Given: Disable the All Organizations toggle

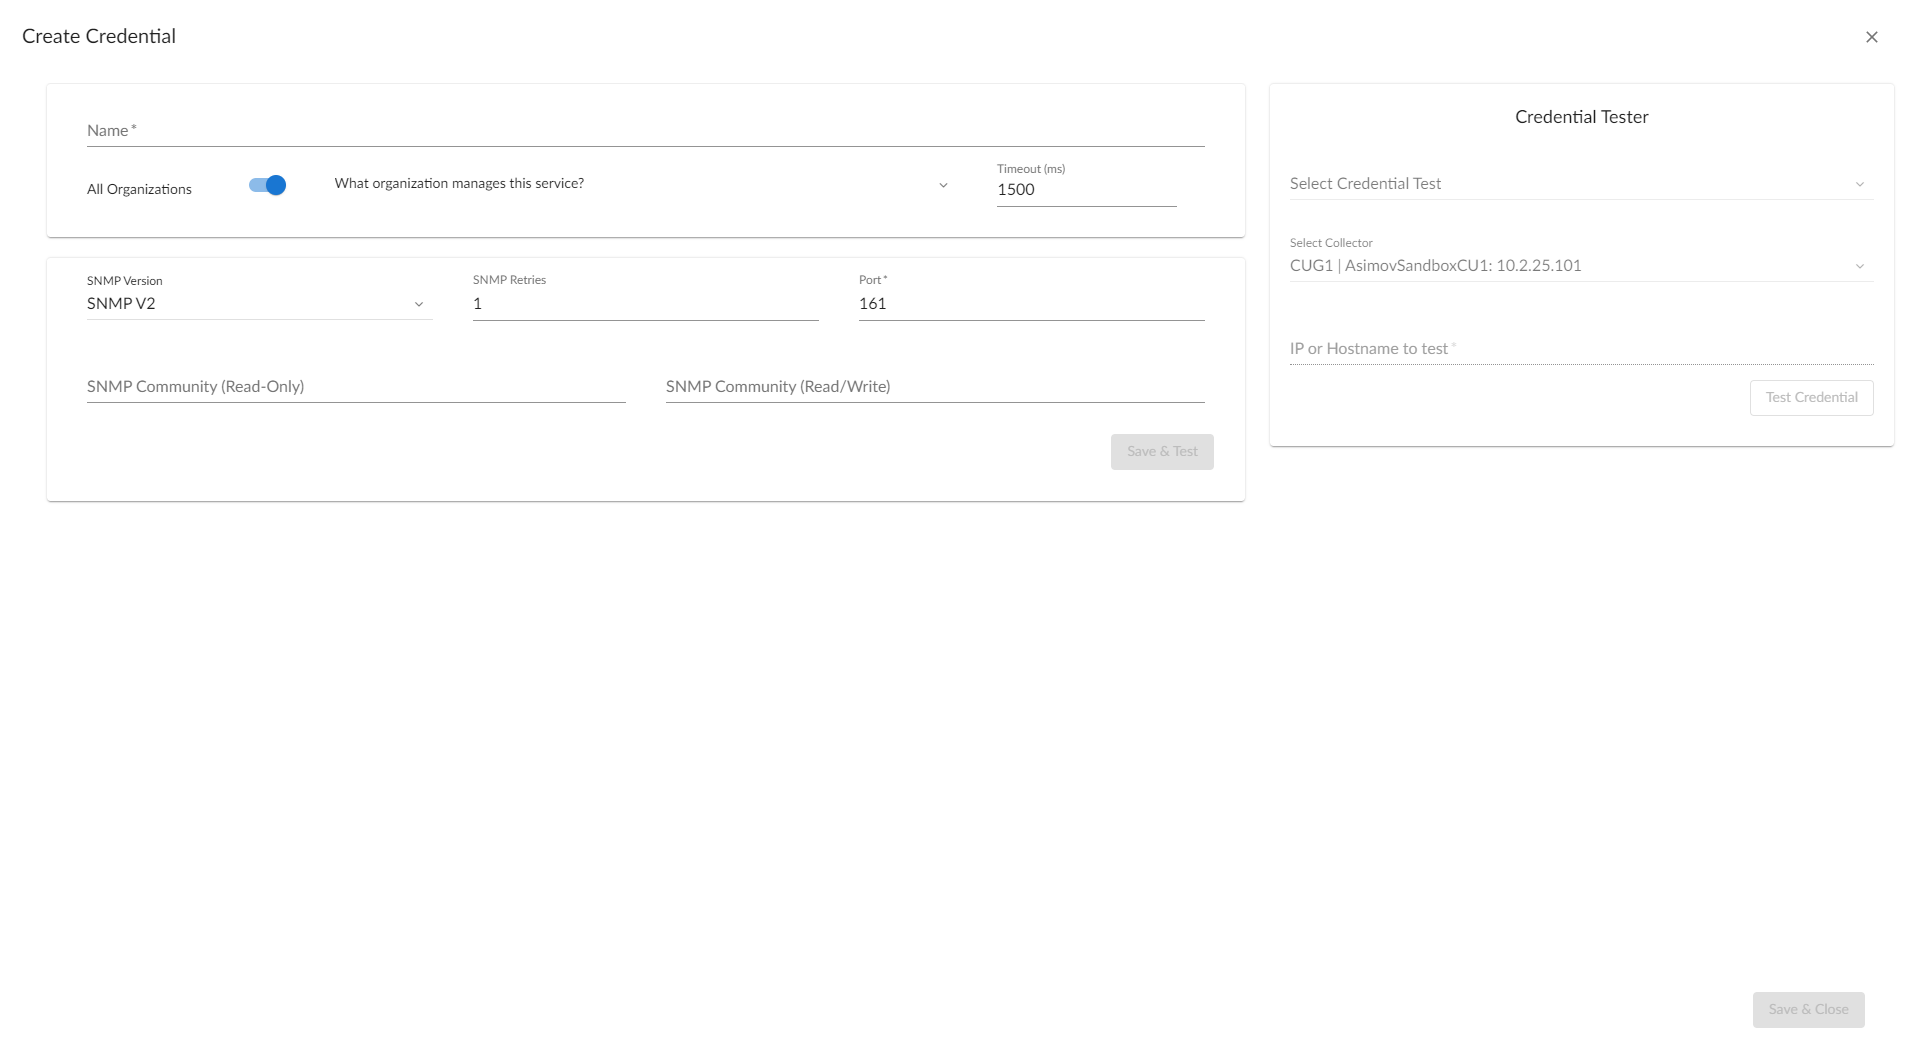Looking at the screenshot, I should 268,185.
